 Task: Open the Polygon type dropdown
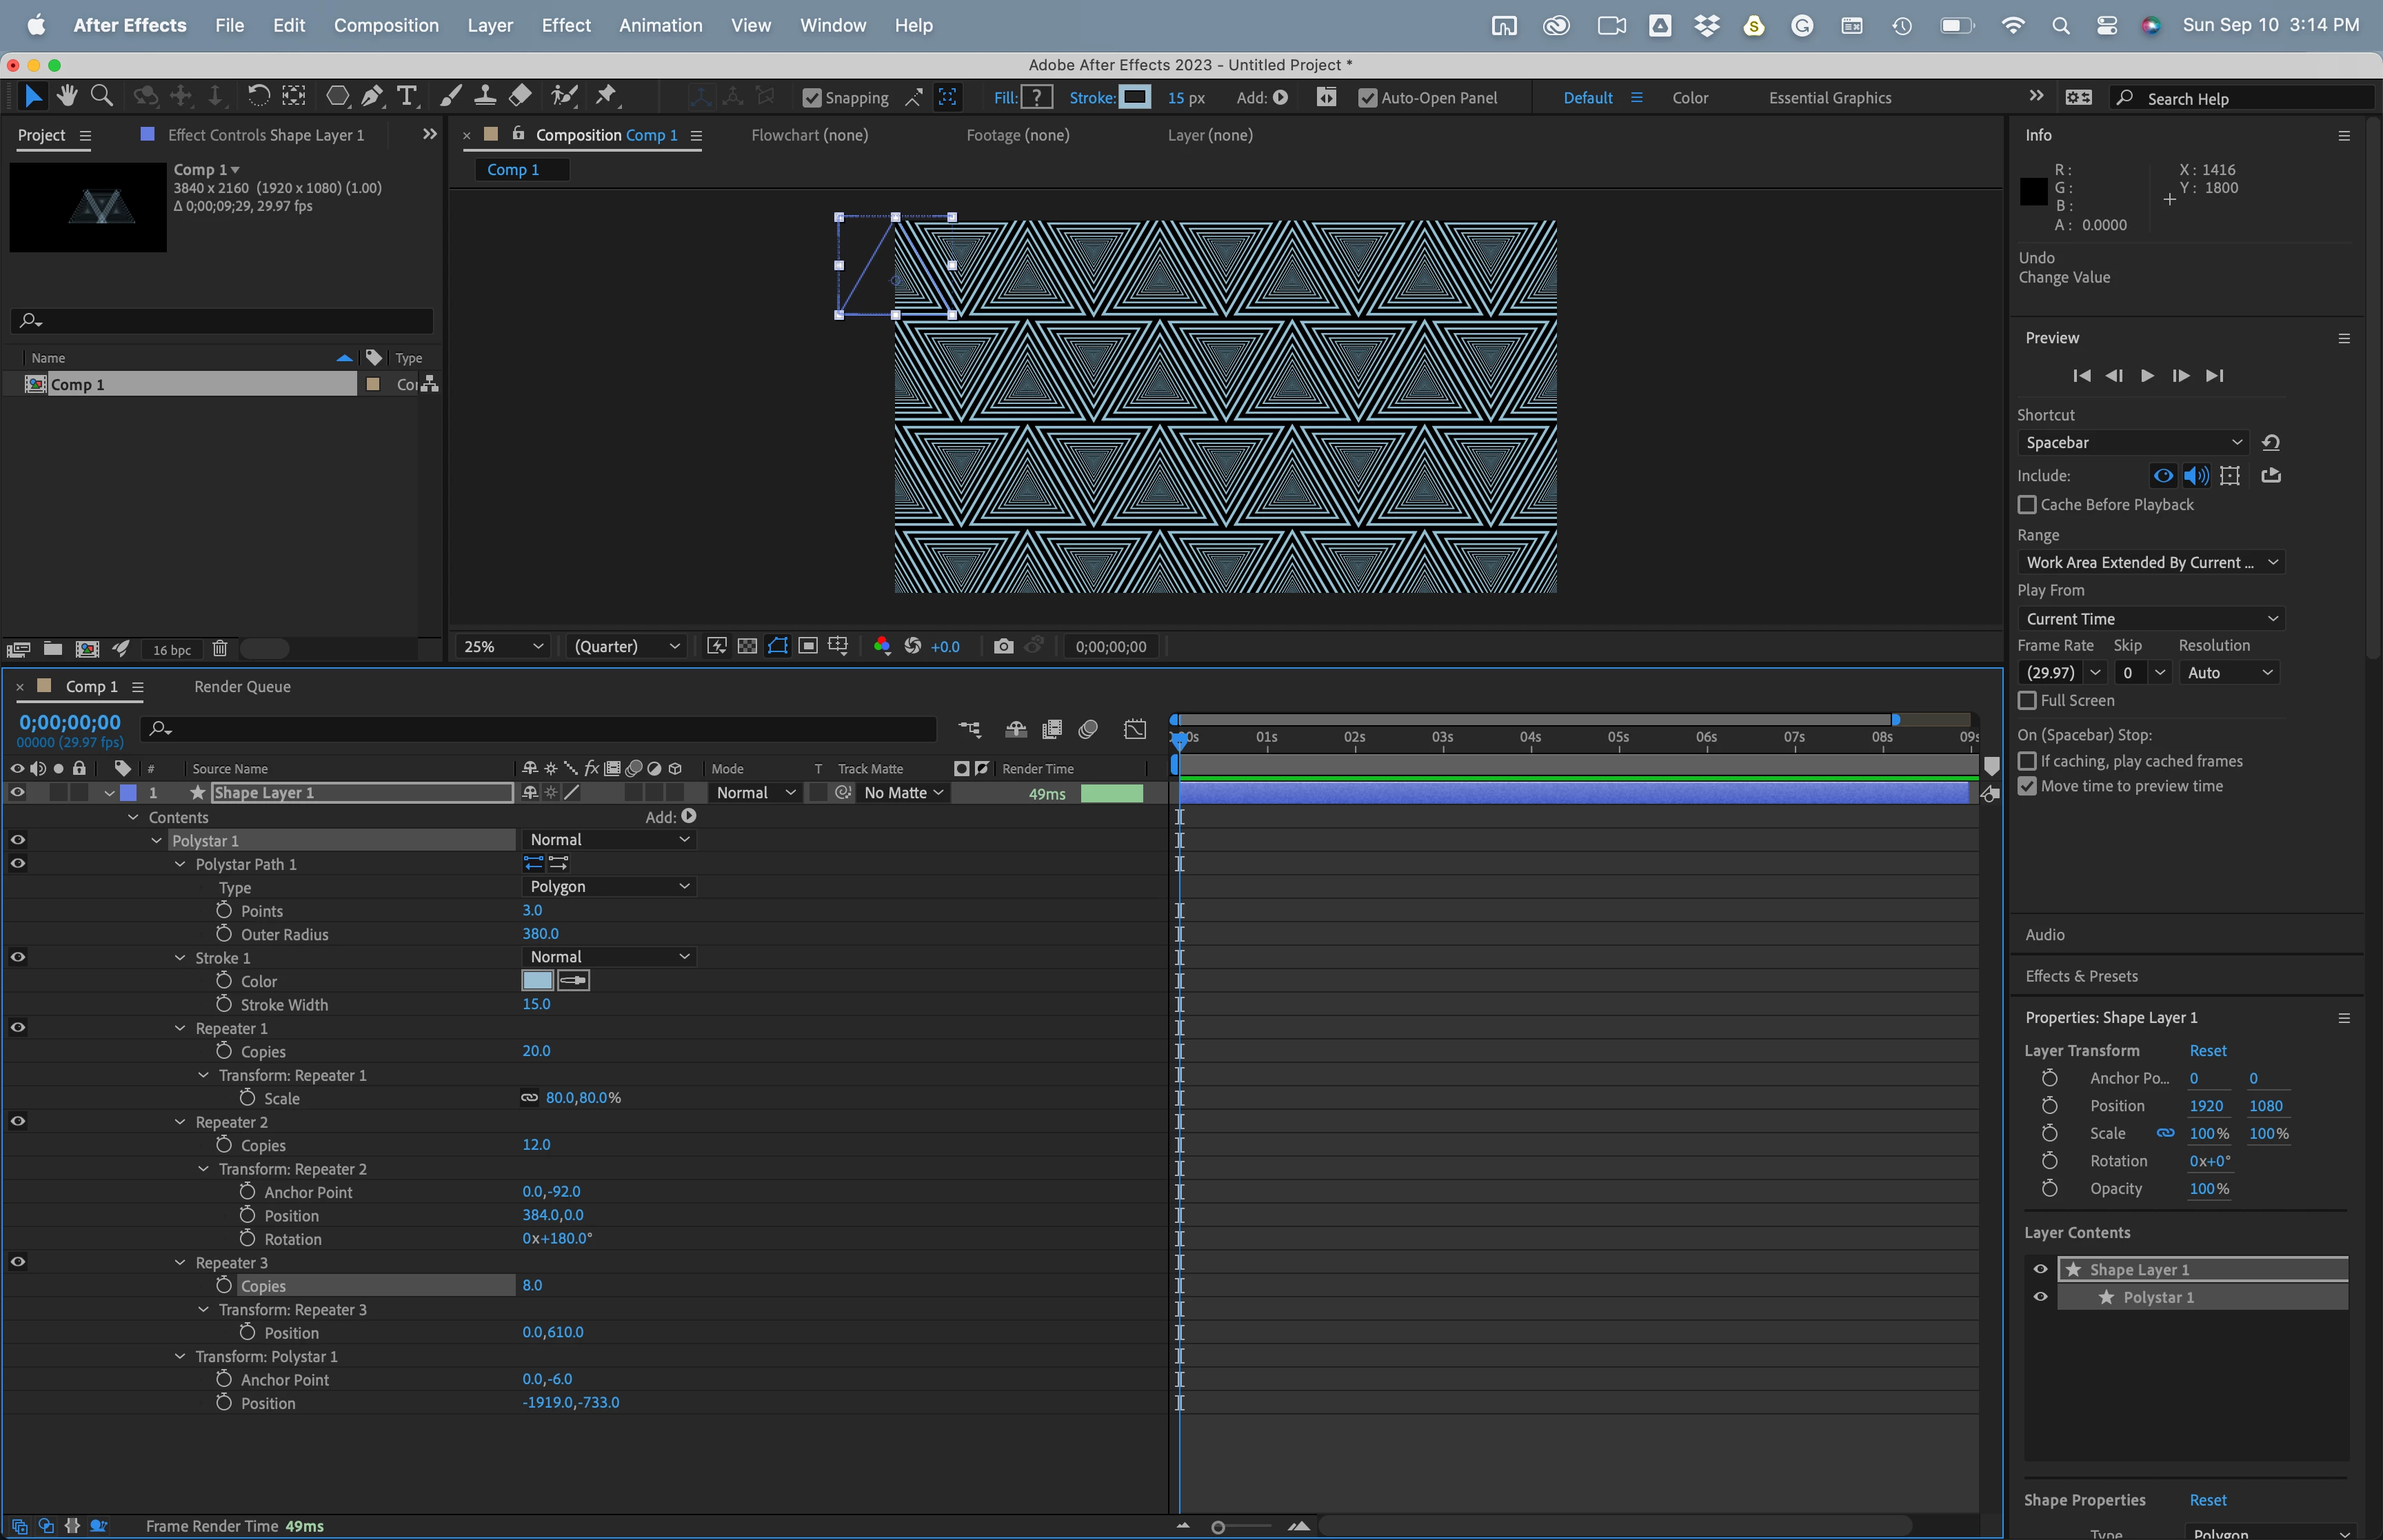pyautogui.click(x=608, y=887)
